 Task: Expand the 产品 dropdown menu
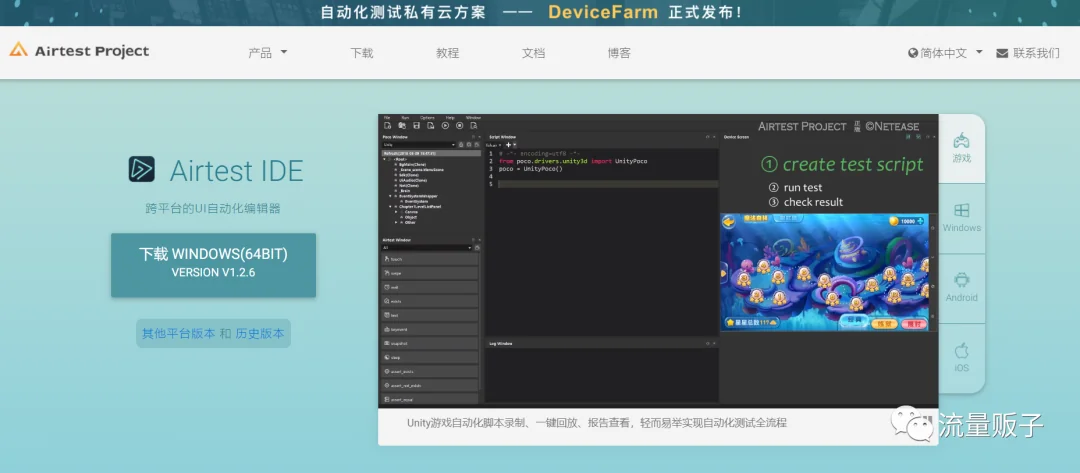click(x=267, y=53)
